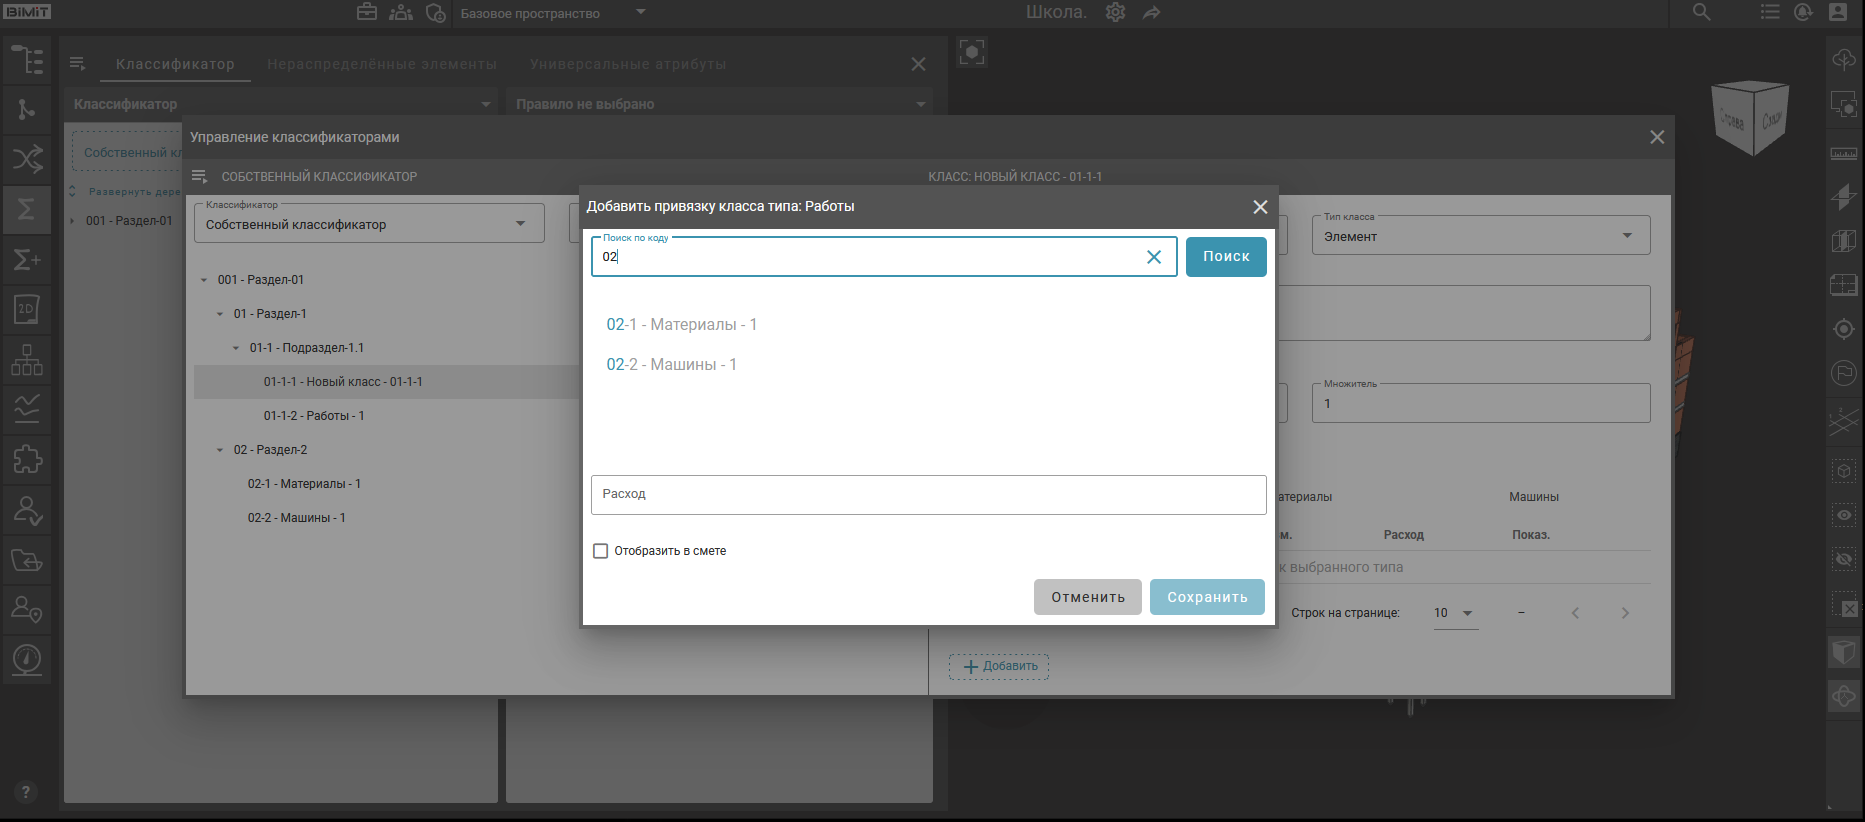This screenshot has width=1865, height=822.
Task: Open project settings gear icon
Action: (x=1115, y=13)
